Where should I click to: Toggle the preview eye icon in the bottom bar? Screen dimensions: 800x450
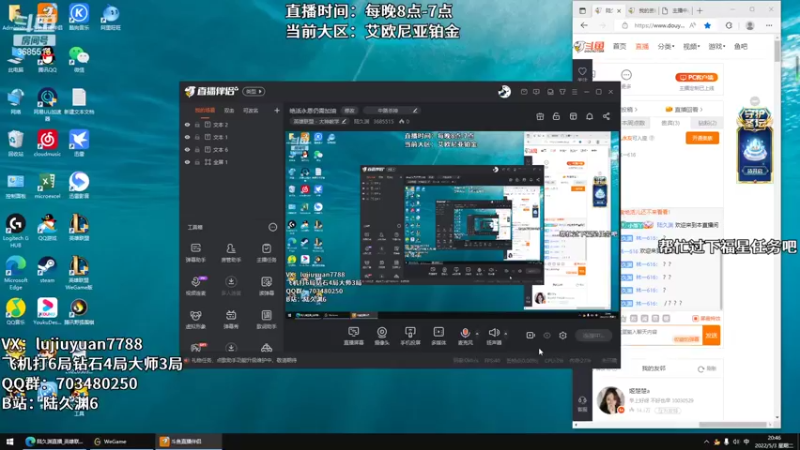(x=546, y=335)
